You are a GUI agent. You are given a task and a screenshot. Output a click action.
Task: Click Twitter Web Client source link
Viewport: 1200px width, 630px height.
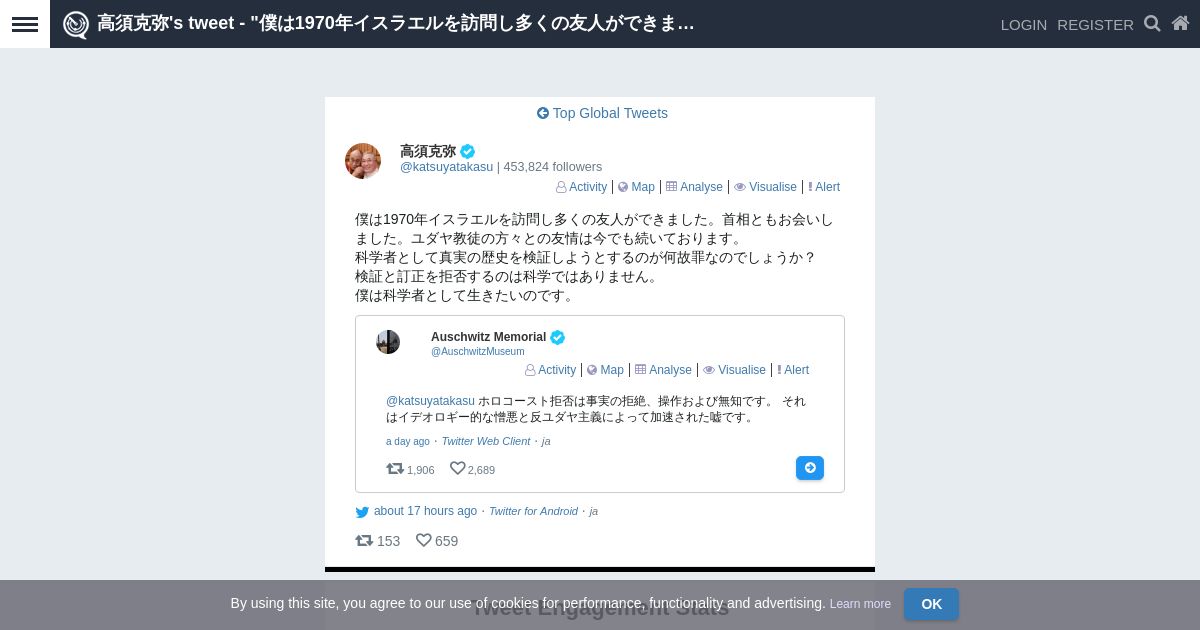coord(486,441)
